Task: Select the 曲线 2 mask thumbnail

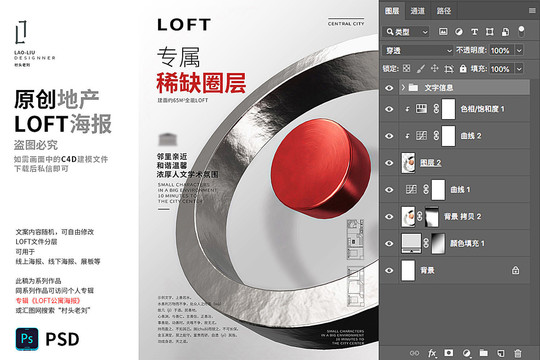Action: coord(448,136)
